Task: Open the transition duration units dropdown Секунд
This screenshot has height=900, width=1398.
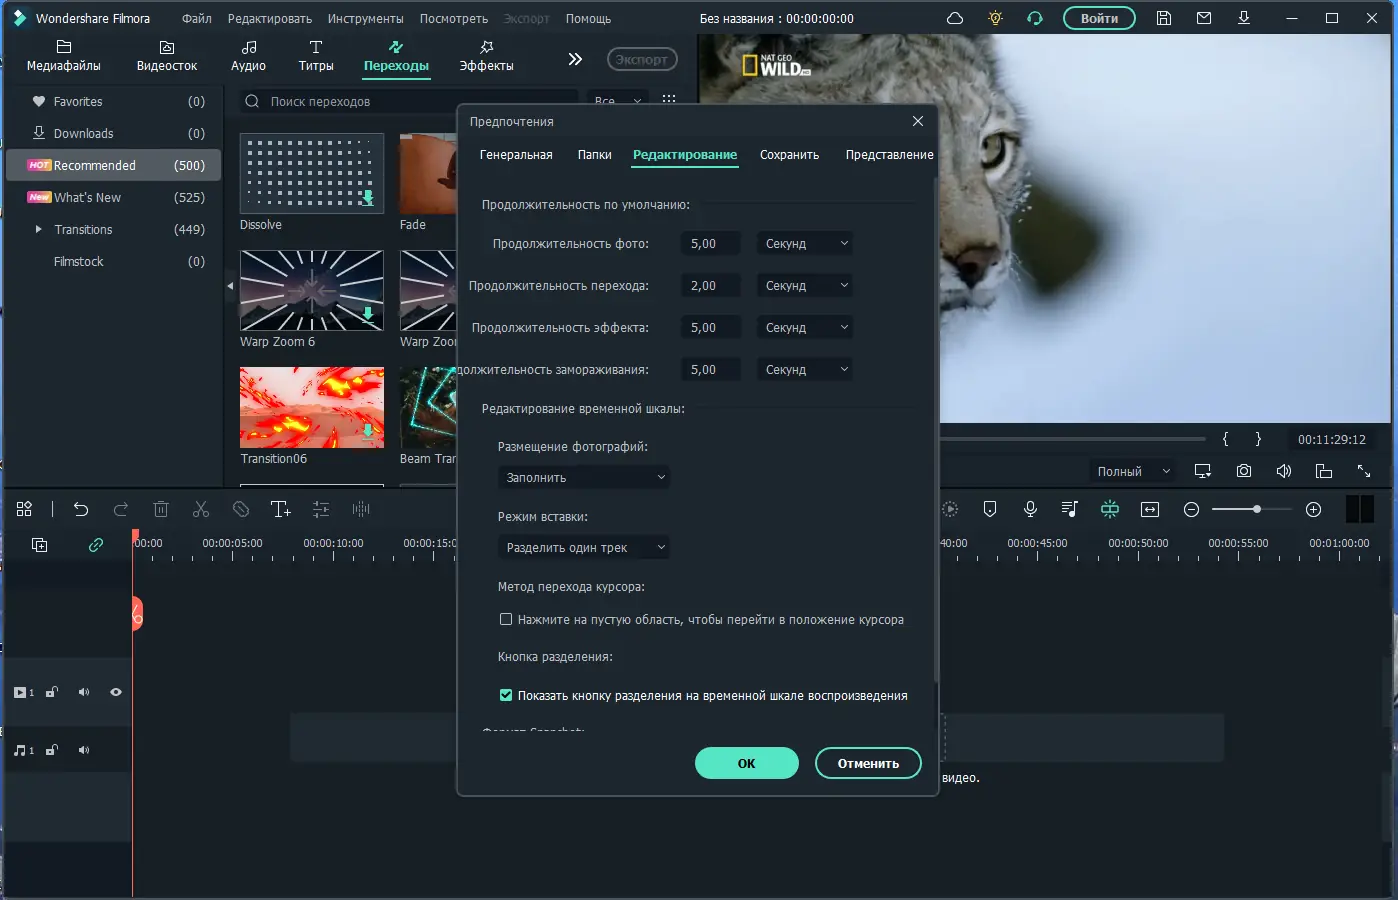Action: coord(804,285)
